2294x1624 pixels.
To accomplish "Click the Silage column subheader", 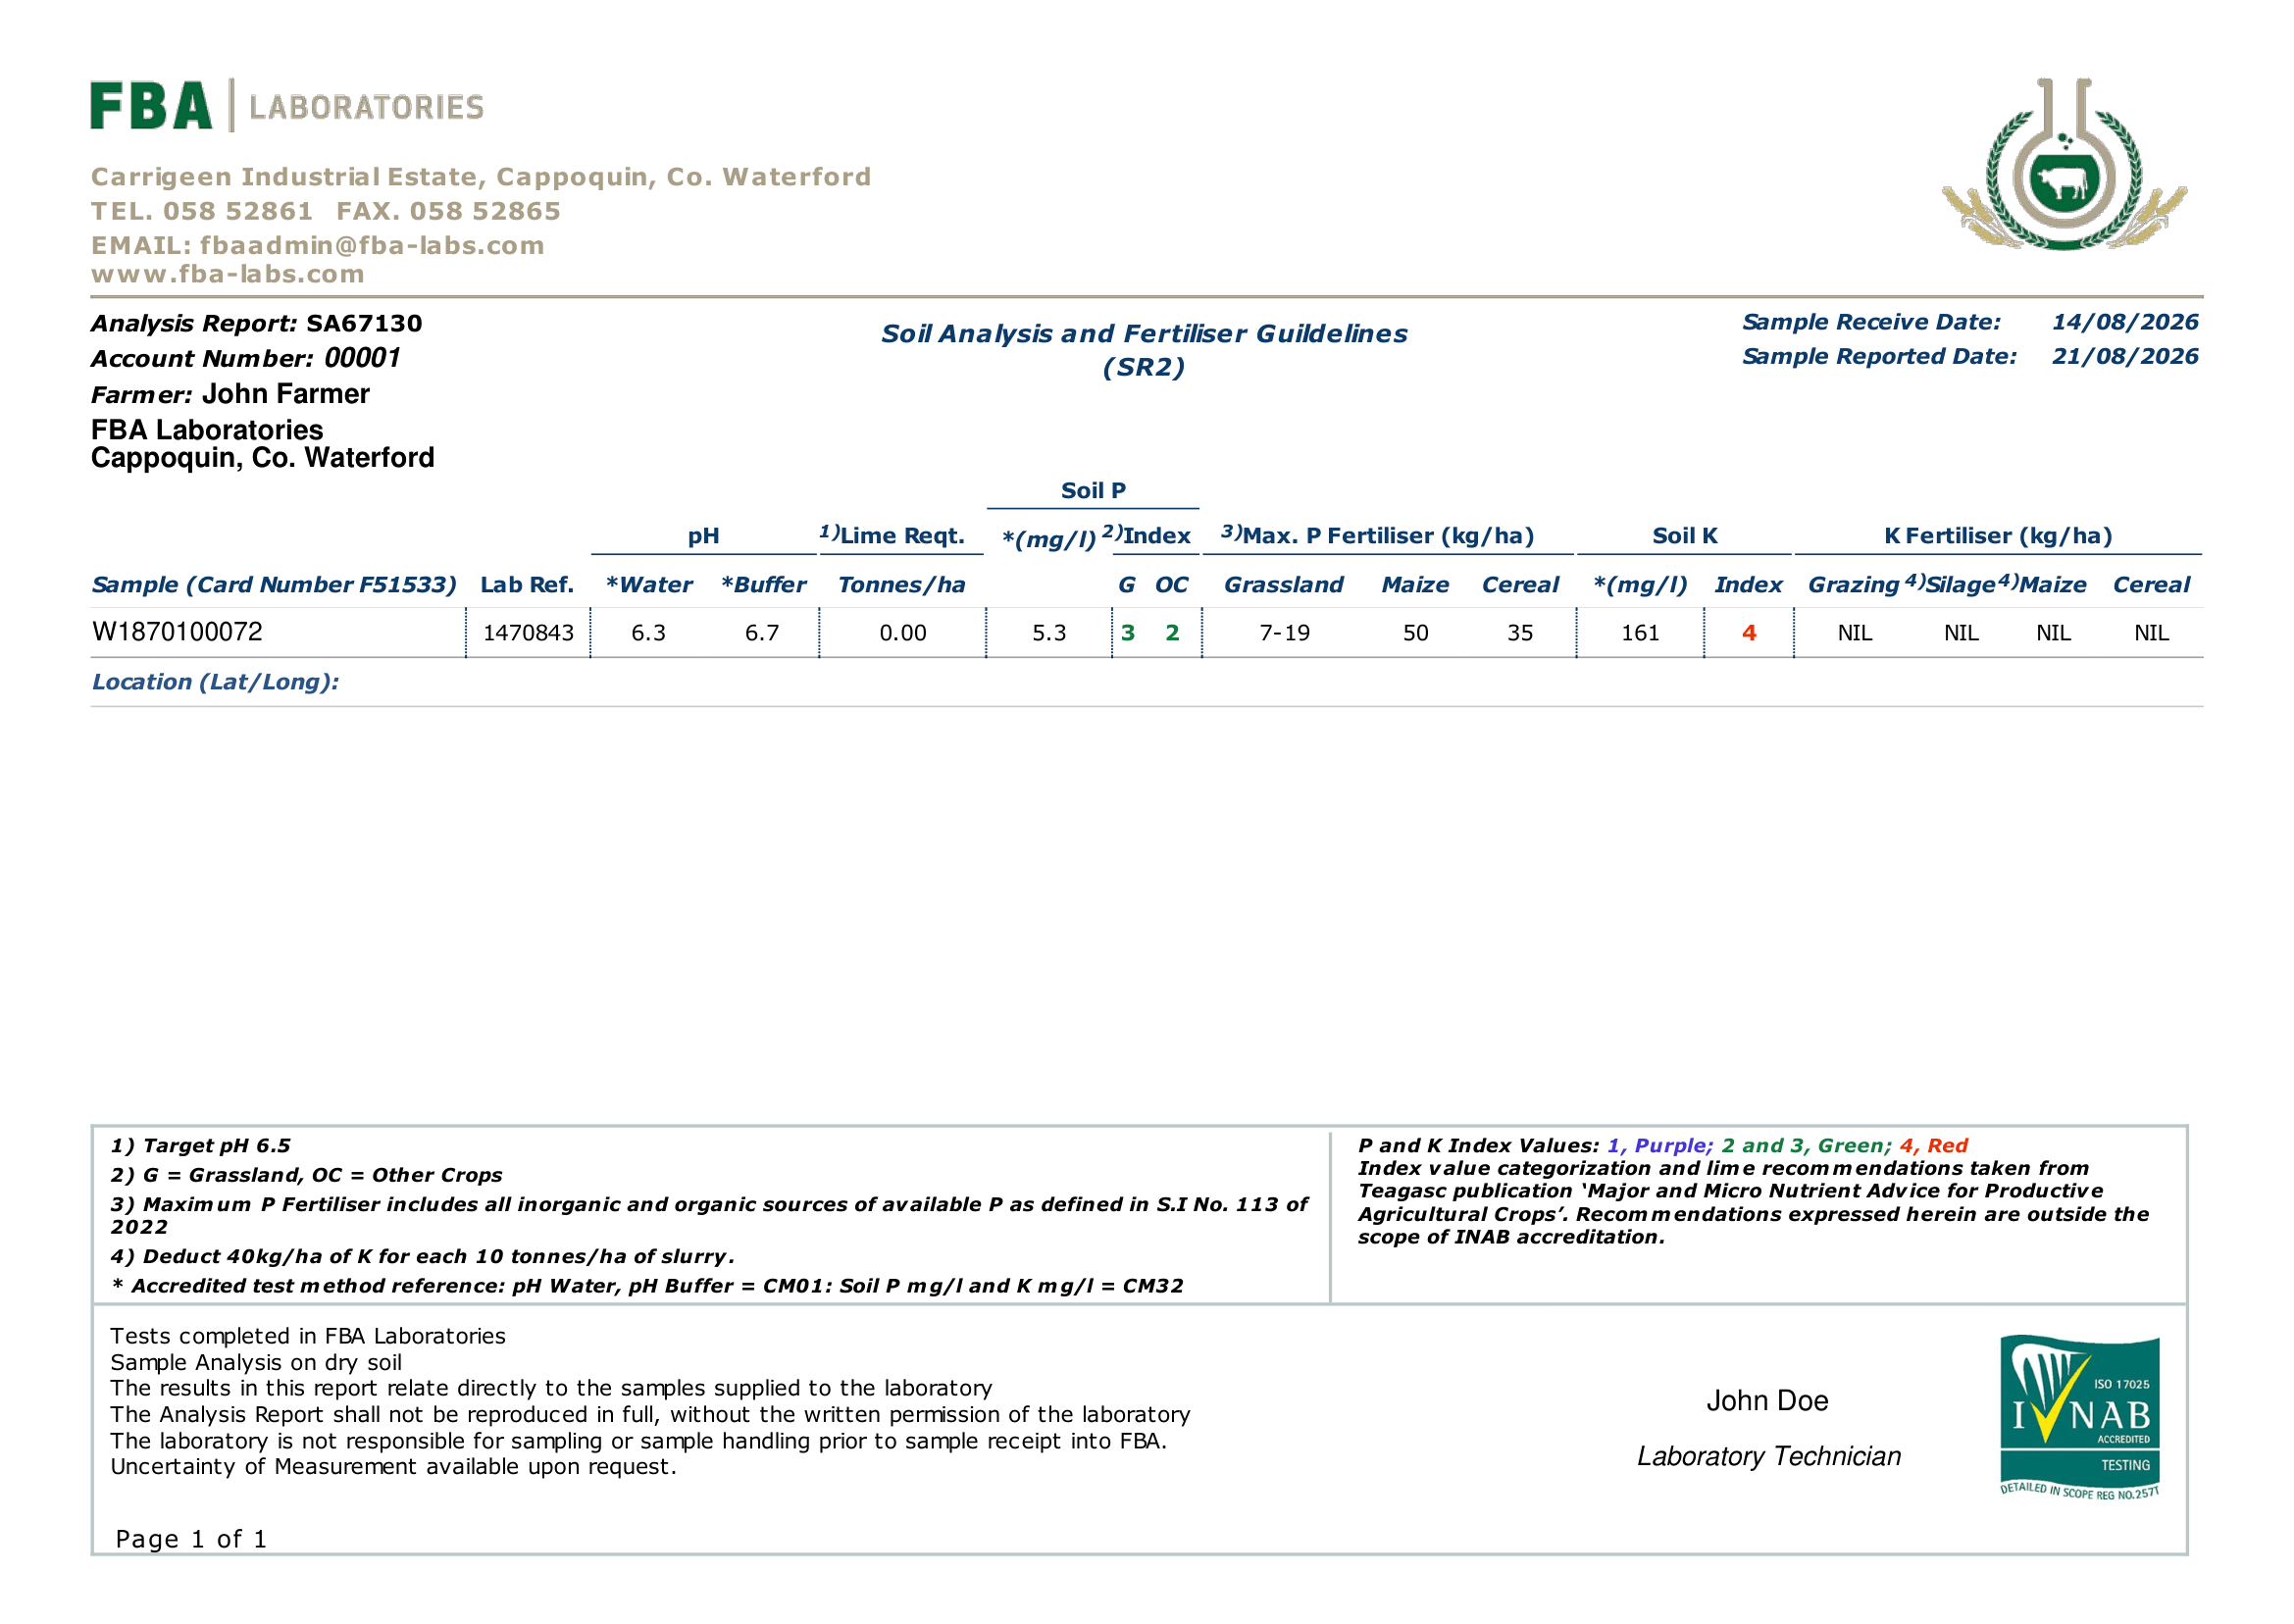I will point(1960,585).
